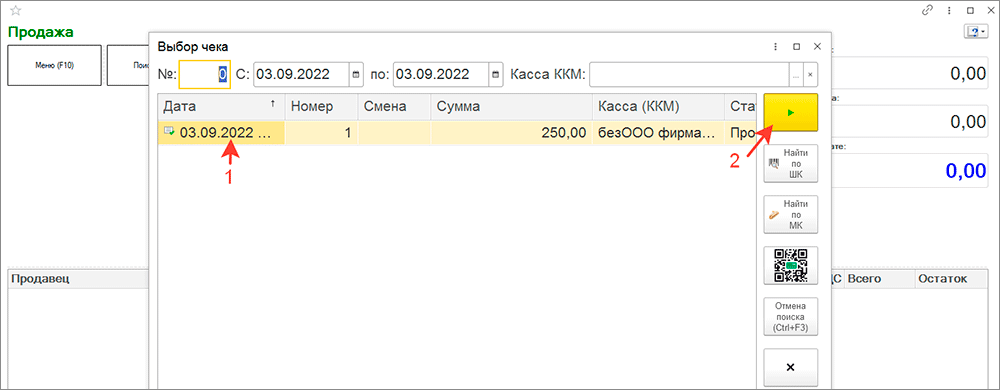Image resolution: width=1000 pixels, height=390 pixels.
Task: Maximize the Выбор чека dialog
Action: (x=796, y=47)
